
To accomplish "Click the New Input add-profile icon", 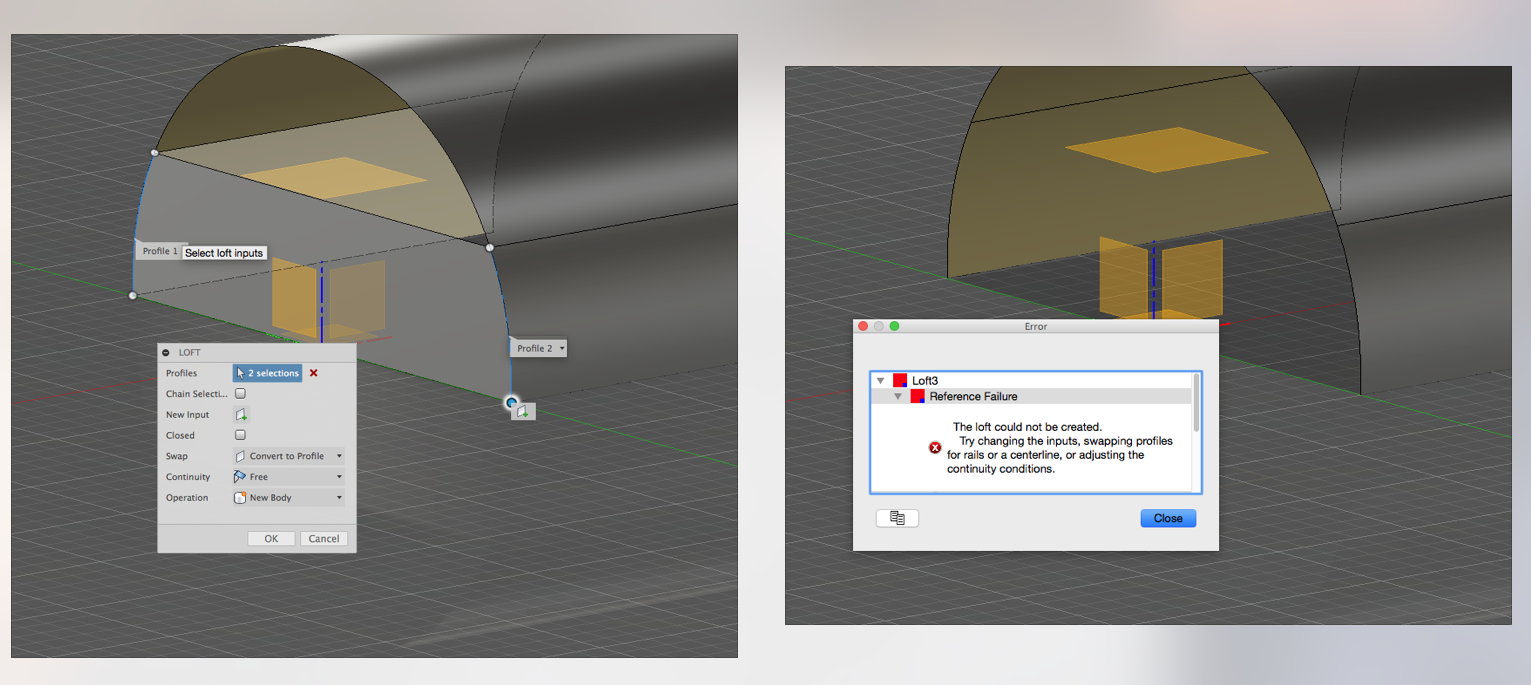I will coord(240,414).
